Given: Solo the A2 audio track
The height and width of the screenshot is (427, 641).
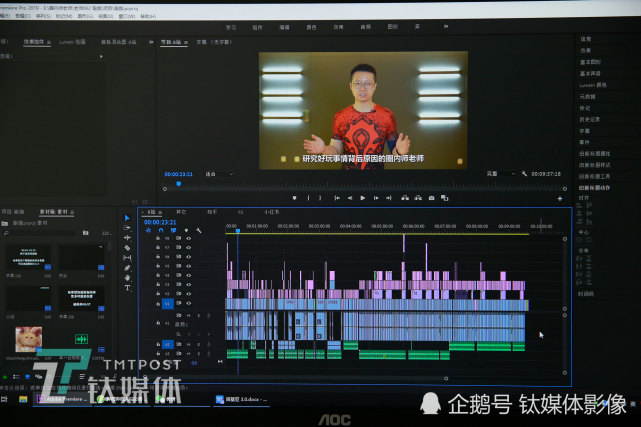Looking at the screenshot, I should point(199,344).
